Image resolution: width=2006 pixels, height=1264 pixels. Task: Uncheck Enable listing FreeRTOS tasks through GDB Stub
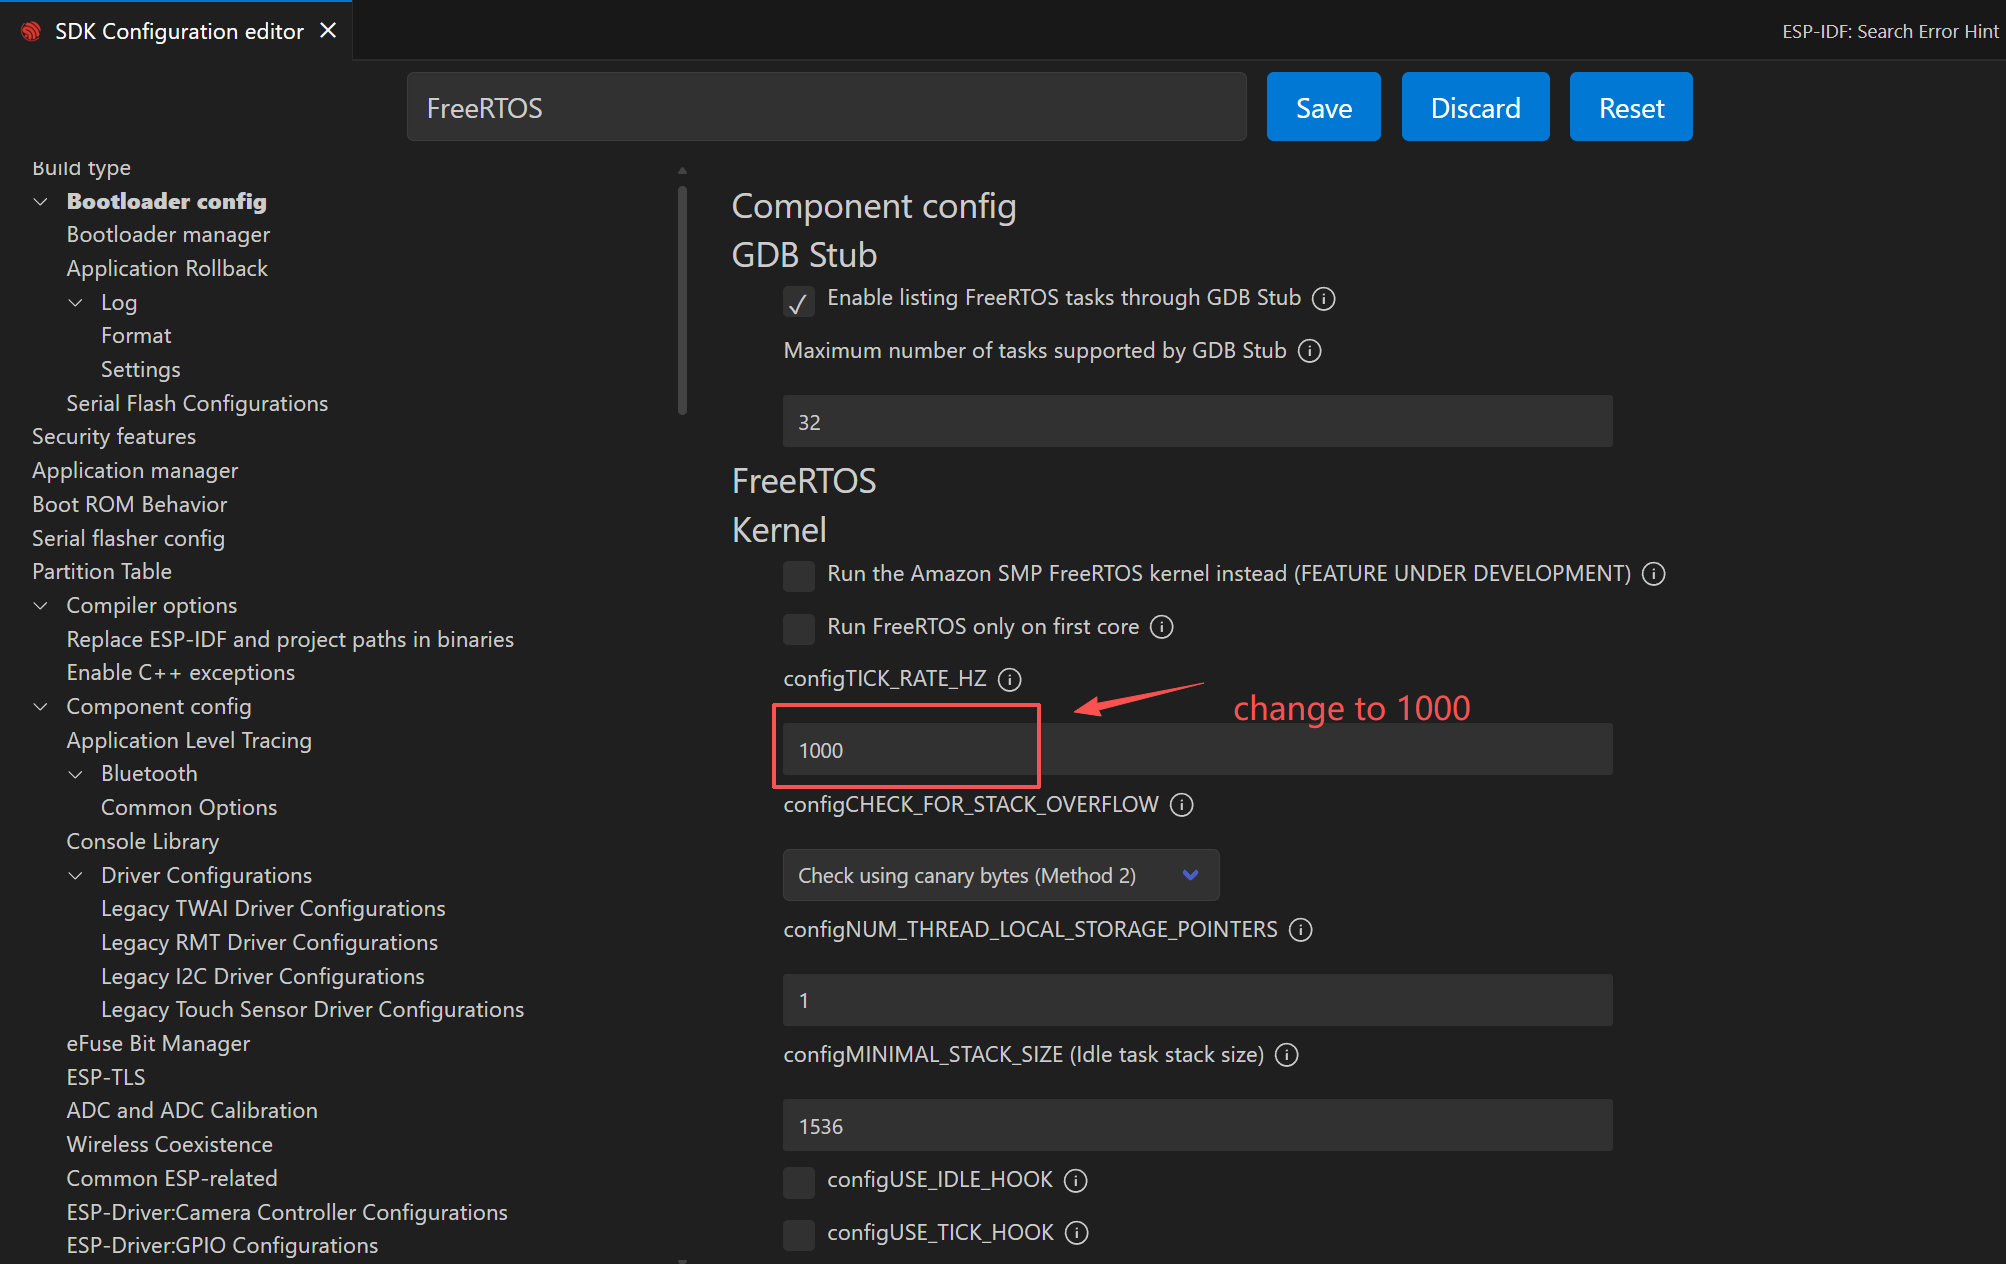pos(798,301)
